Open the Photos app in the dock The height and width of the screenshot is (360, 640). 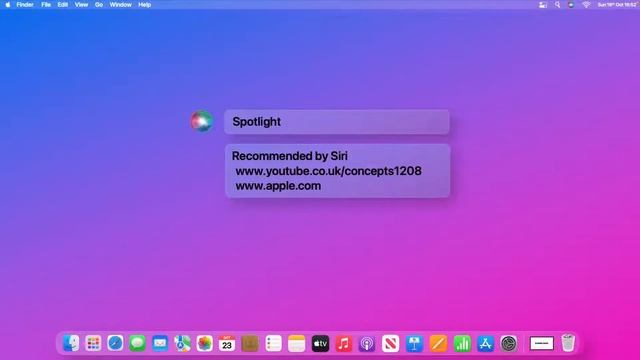[204, 343]
